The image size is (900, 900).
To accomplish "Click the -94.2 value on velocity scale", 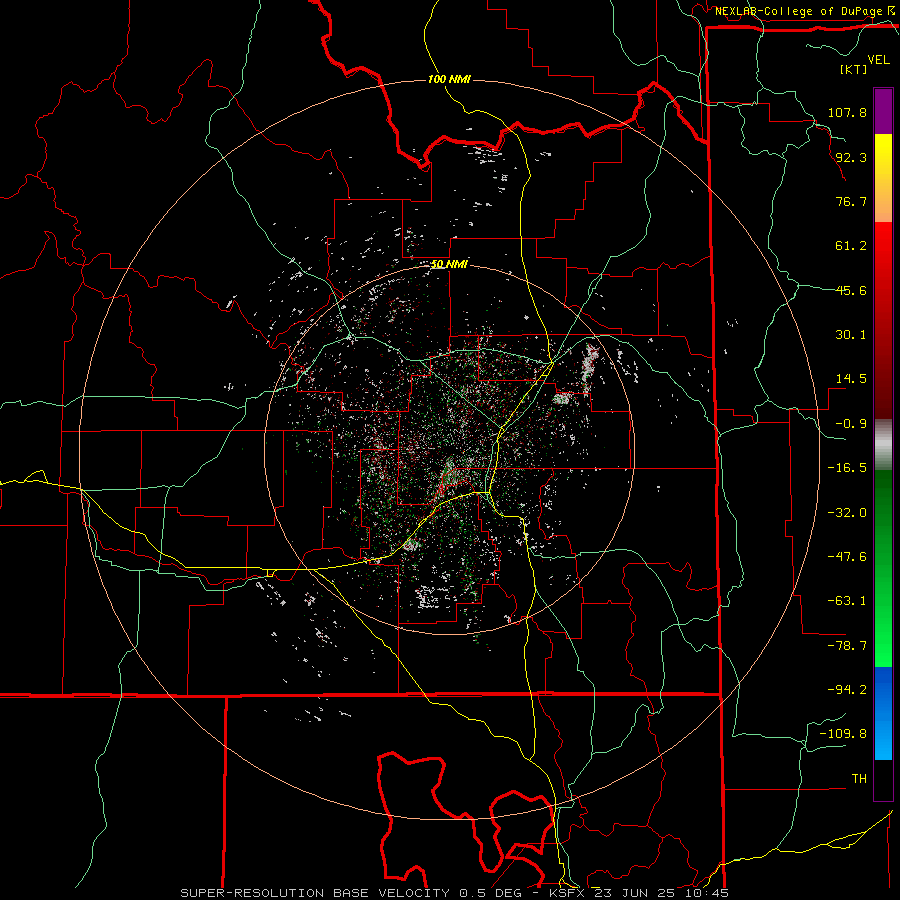I will pos(847,690).
